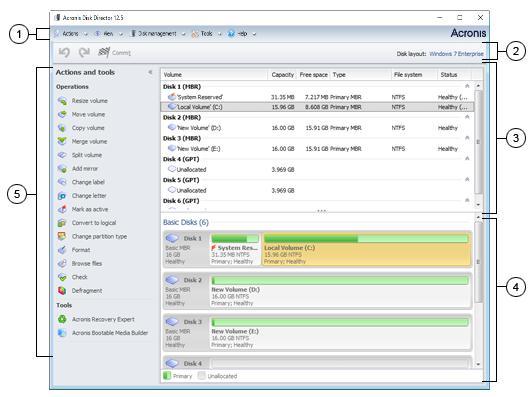Click the Basic Disks (6) heading
The image size is (529, 397).
coord(186,222)
